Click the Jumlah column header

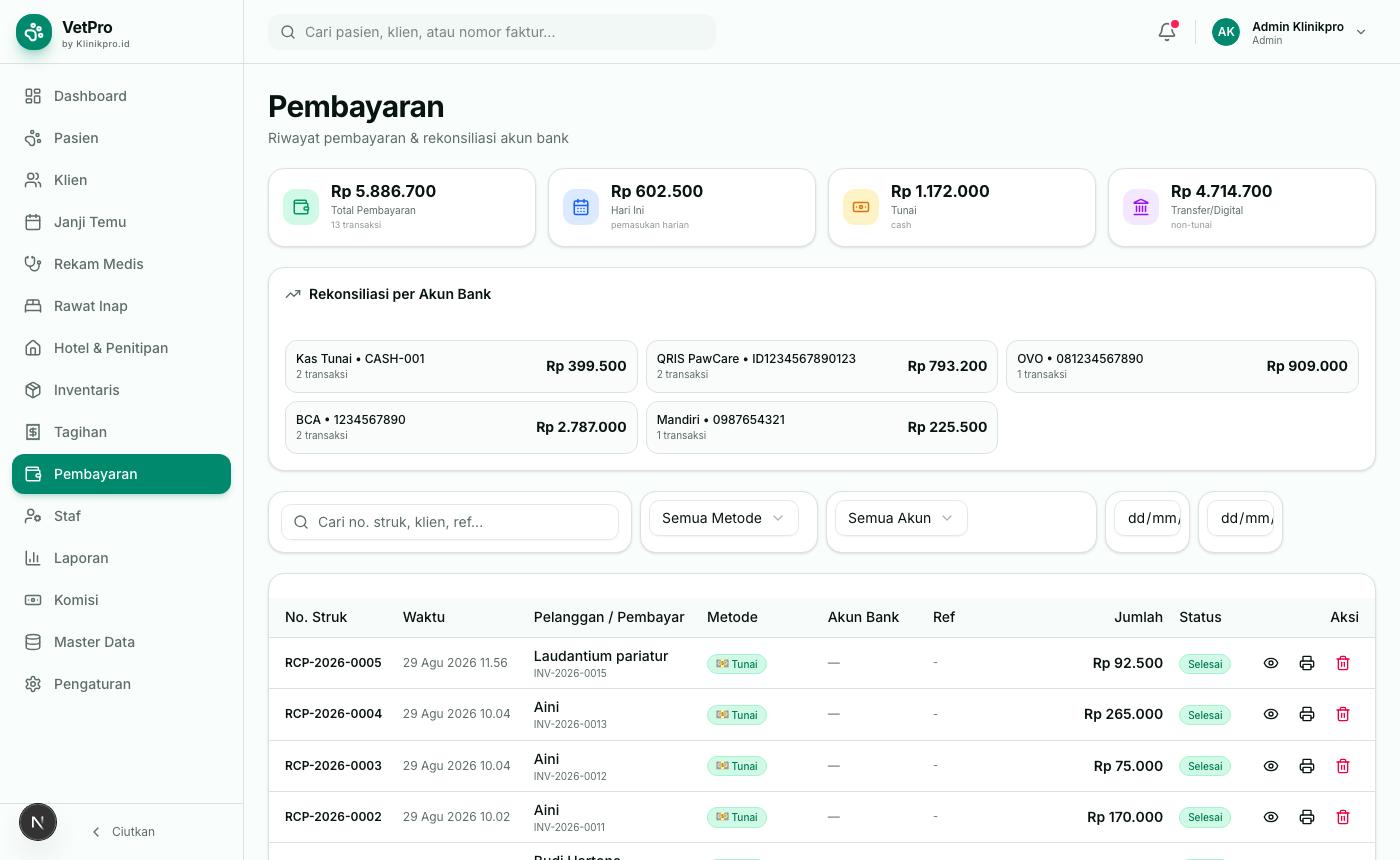(1138, 617)
